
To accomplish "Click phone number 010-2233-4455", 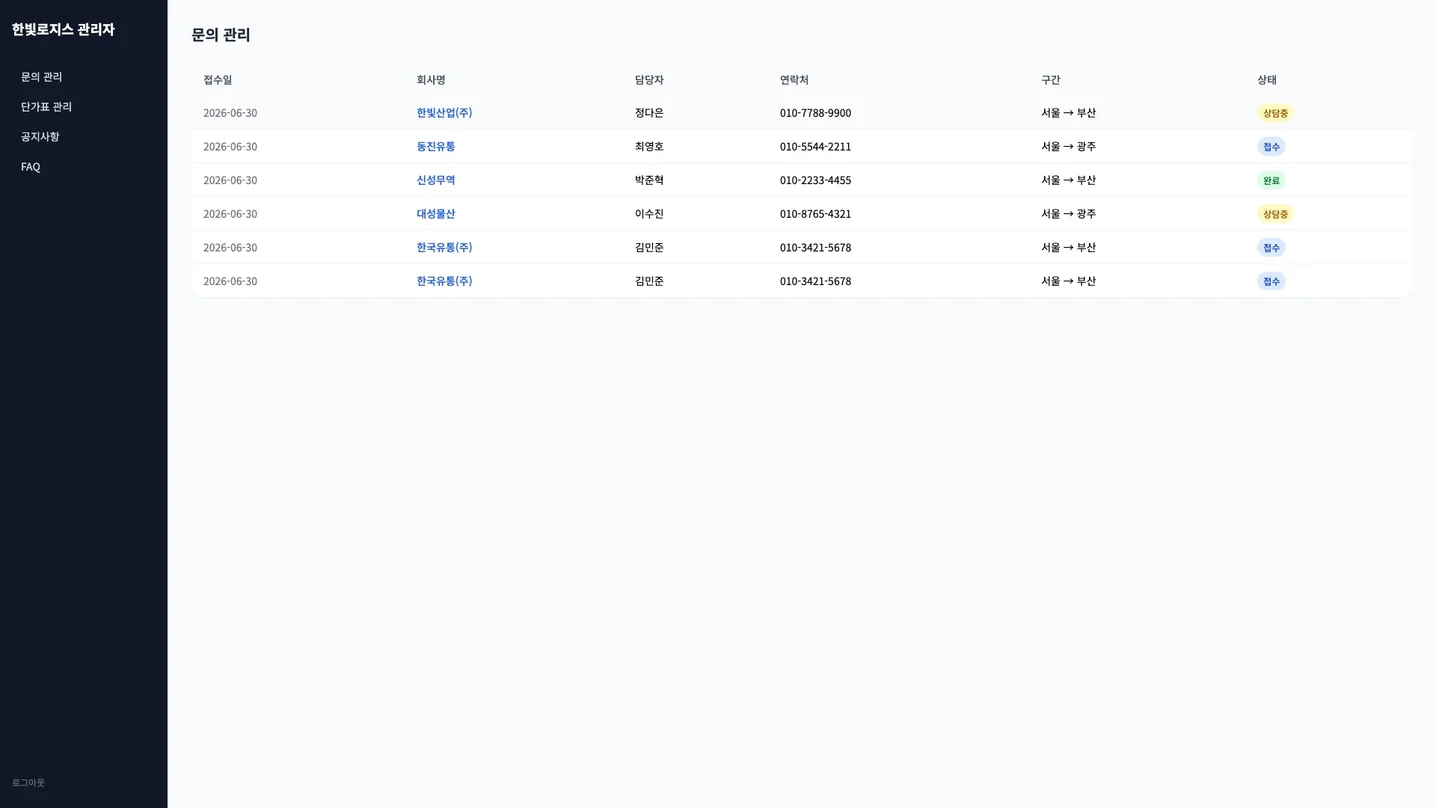I will (x=816, y=181).
